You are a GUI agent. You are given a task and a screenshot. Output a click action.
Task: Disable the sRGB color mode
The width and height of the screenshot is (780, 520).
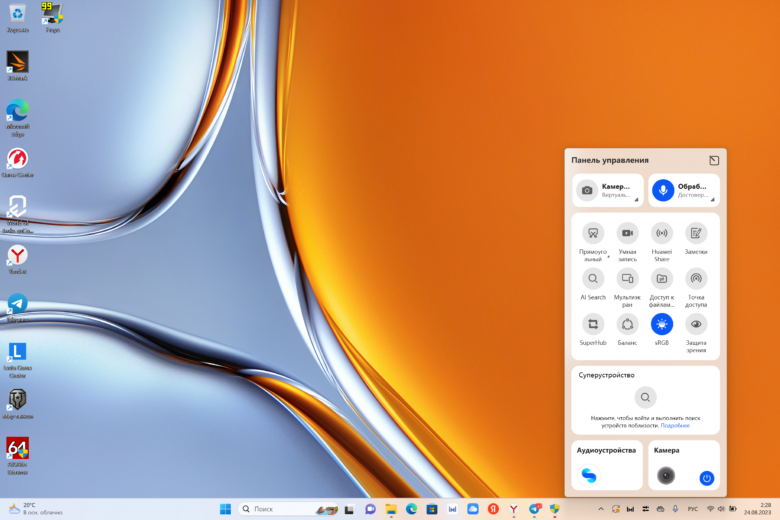[x=662, y=324]
